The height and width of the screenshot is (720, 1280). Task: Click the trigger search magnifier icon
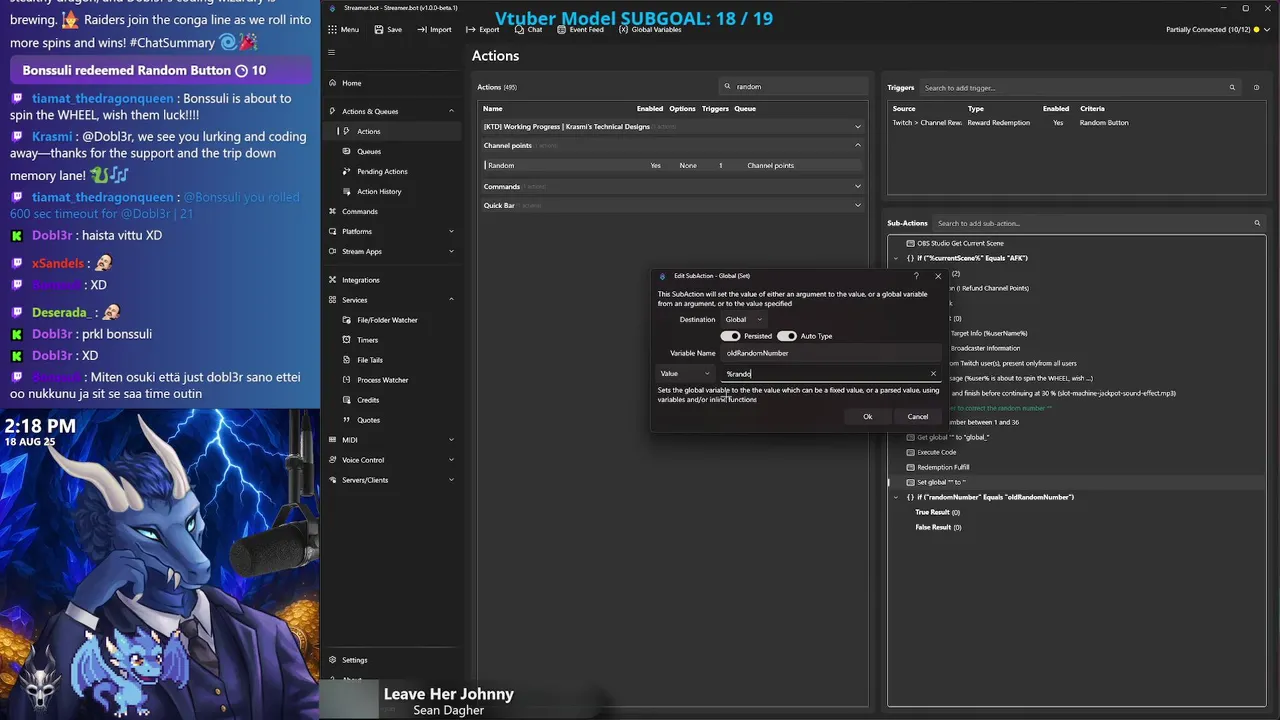pyautogui.click(x=1233, y=88)
